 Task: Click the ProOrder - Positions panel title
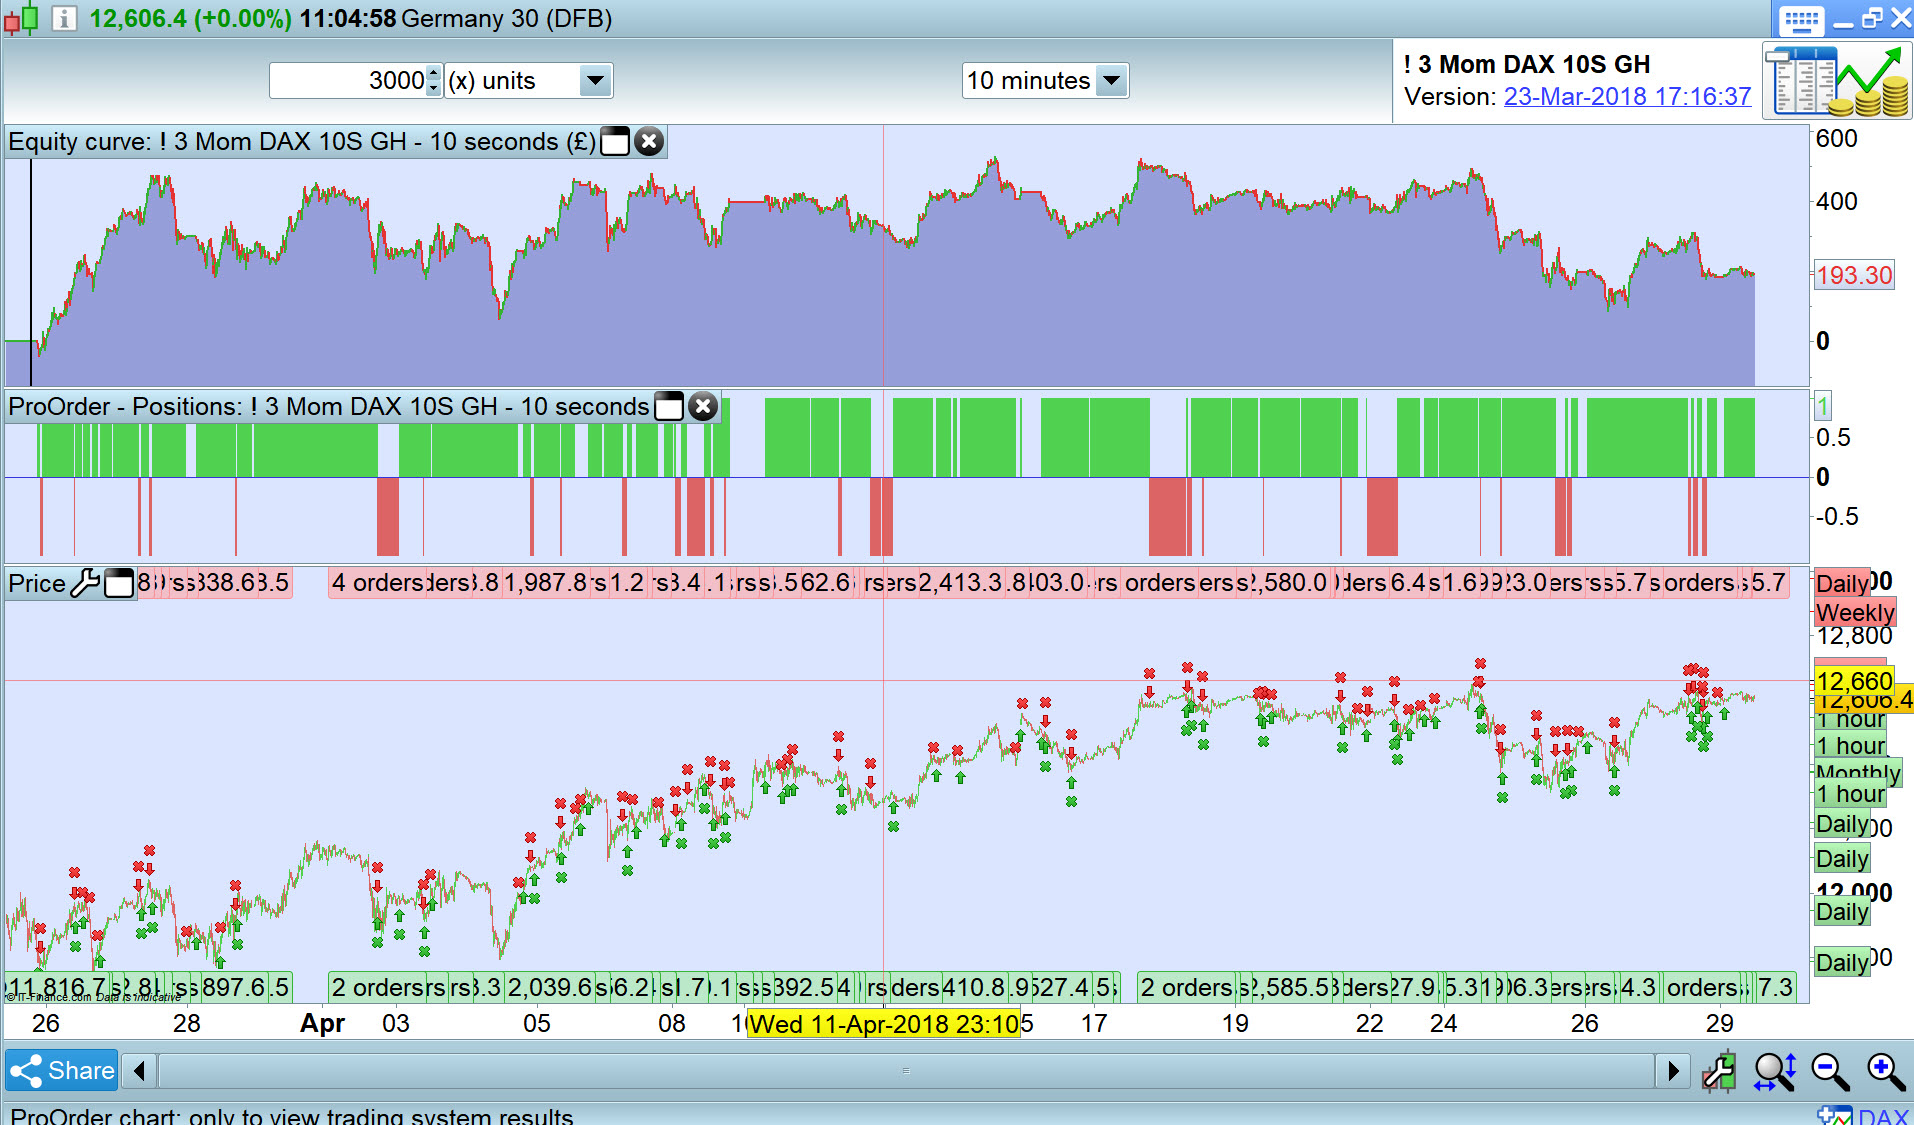coord(329,407)
